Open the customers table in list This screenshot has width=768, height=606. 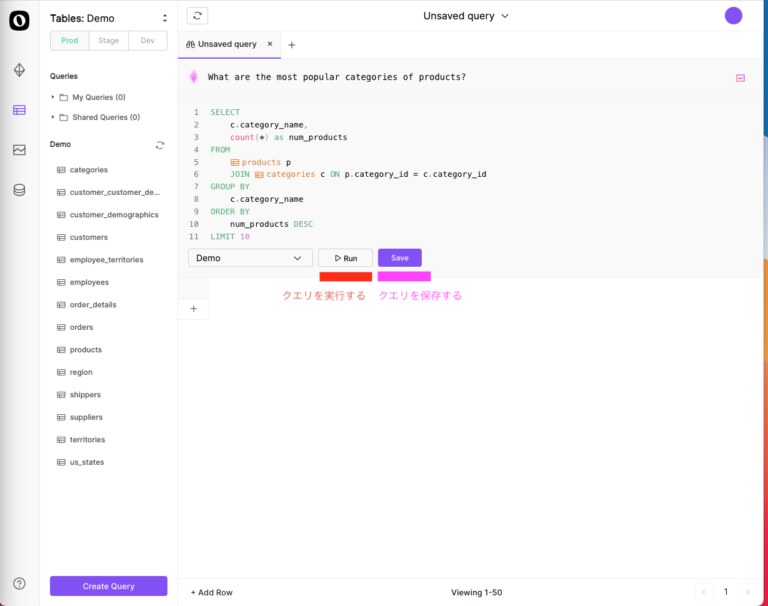click(x=89, y=237)
